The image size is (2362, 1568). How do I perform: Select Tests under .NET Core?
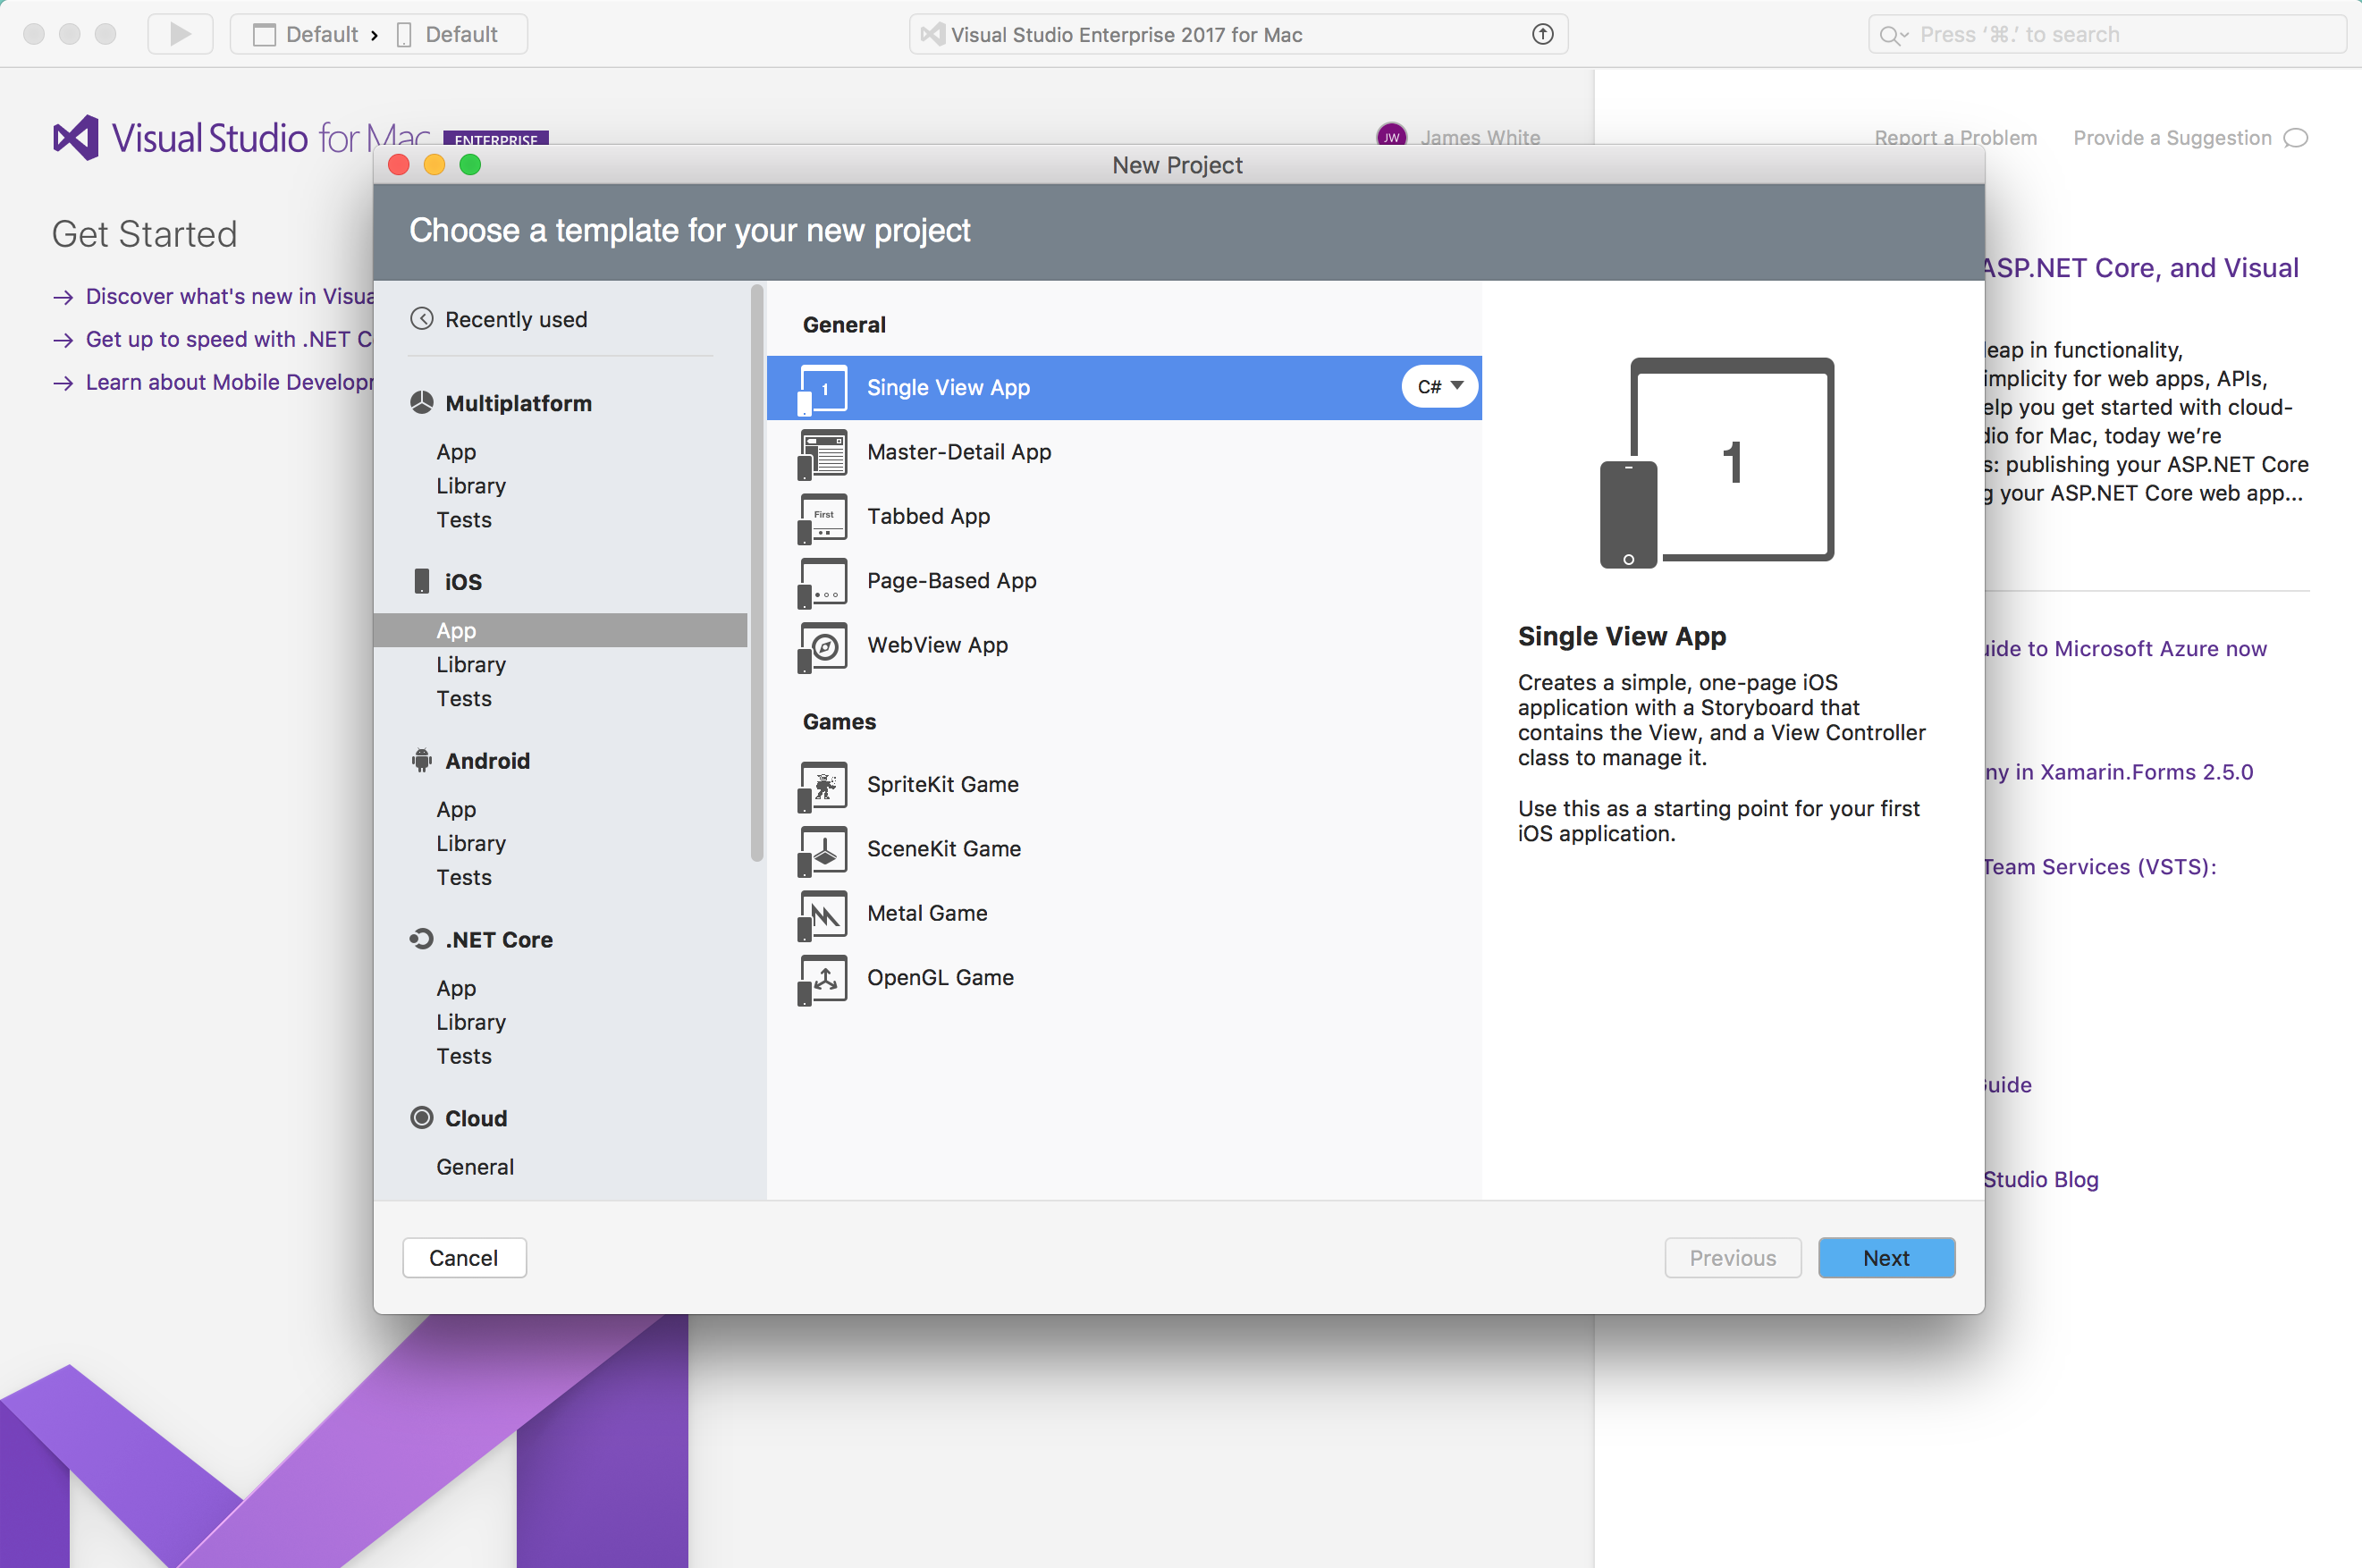click(463, 1056)
